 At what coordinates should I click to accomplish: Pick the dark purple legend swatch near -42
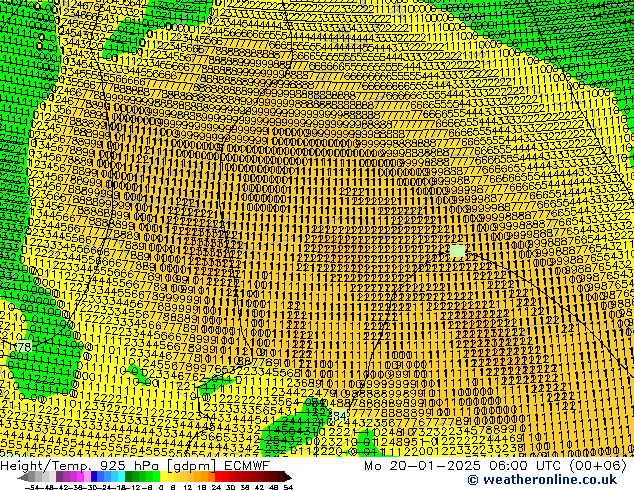(x=59, y=477)
